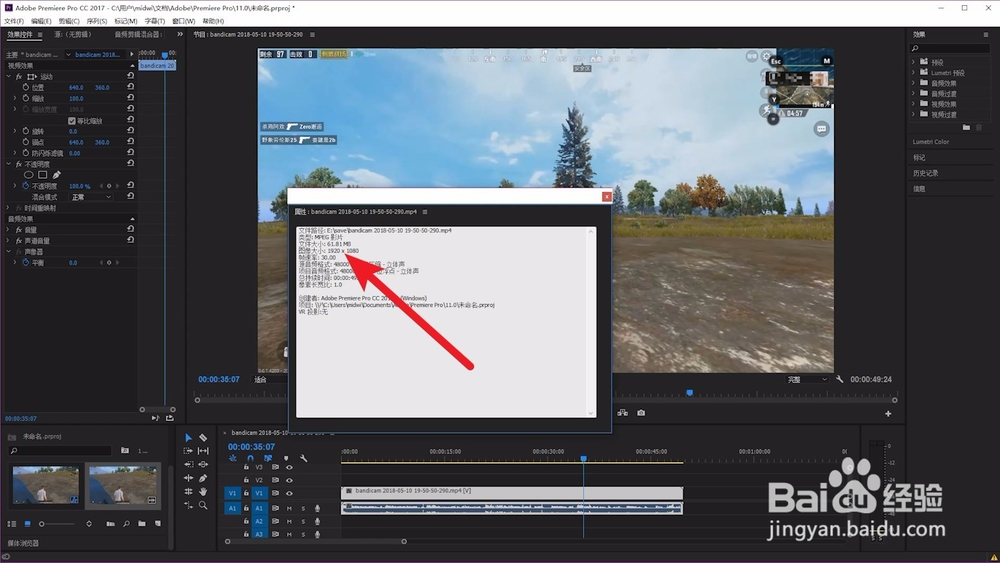This screenshot has height=563, width=1000.
Task: Open the 标记 panel
Action: click(x=919, y=157)
